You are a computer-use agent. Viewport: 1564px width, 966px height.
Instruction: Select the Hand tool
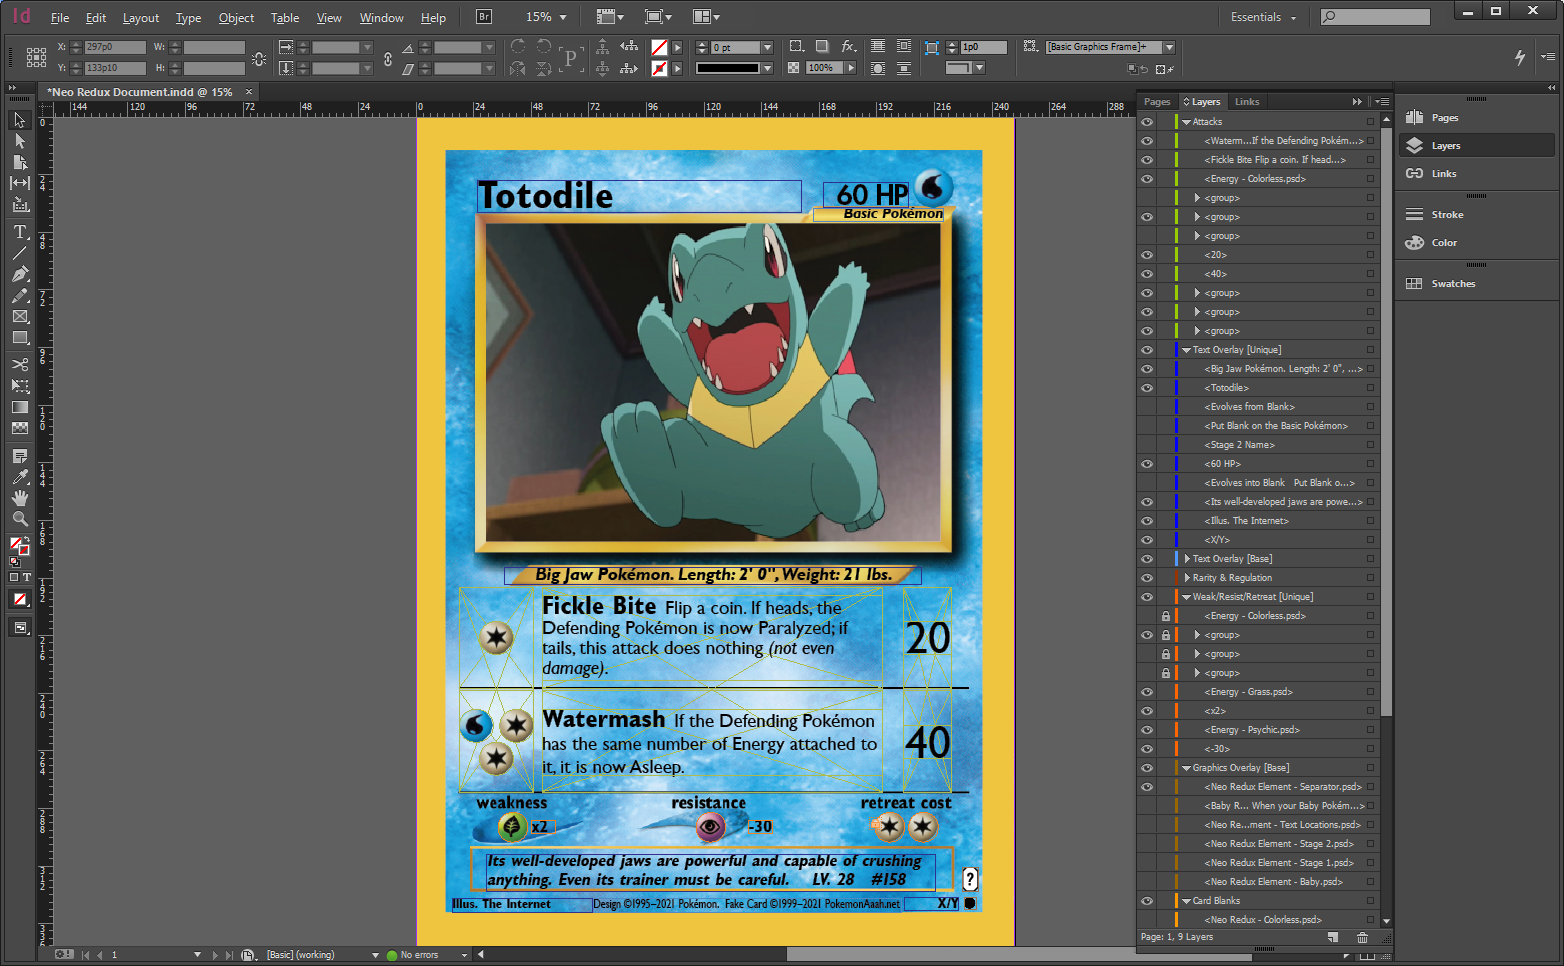(19, 498)
